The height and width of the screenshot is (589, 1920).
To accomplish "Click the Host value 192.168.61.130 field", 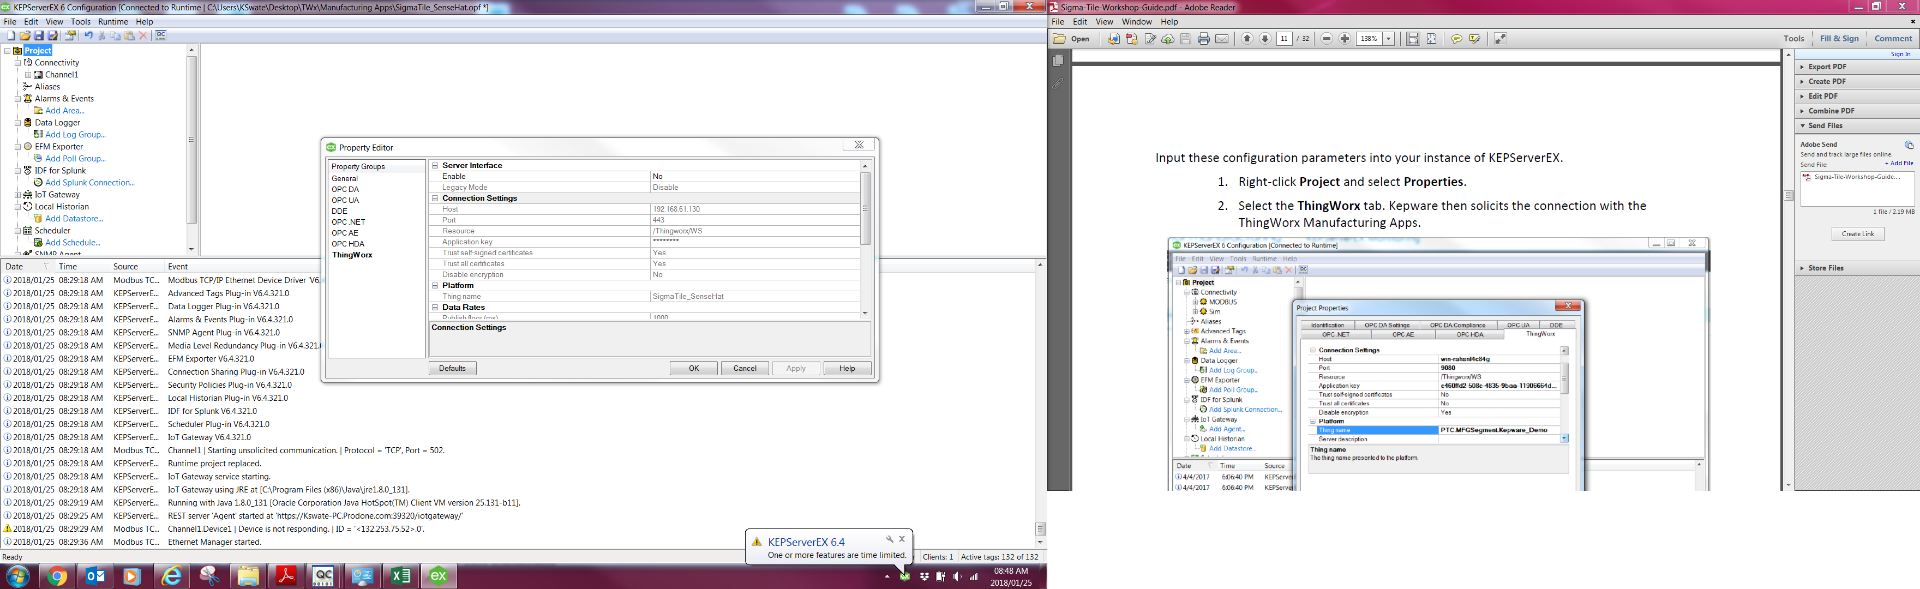I will click(755, 209).
